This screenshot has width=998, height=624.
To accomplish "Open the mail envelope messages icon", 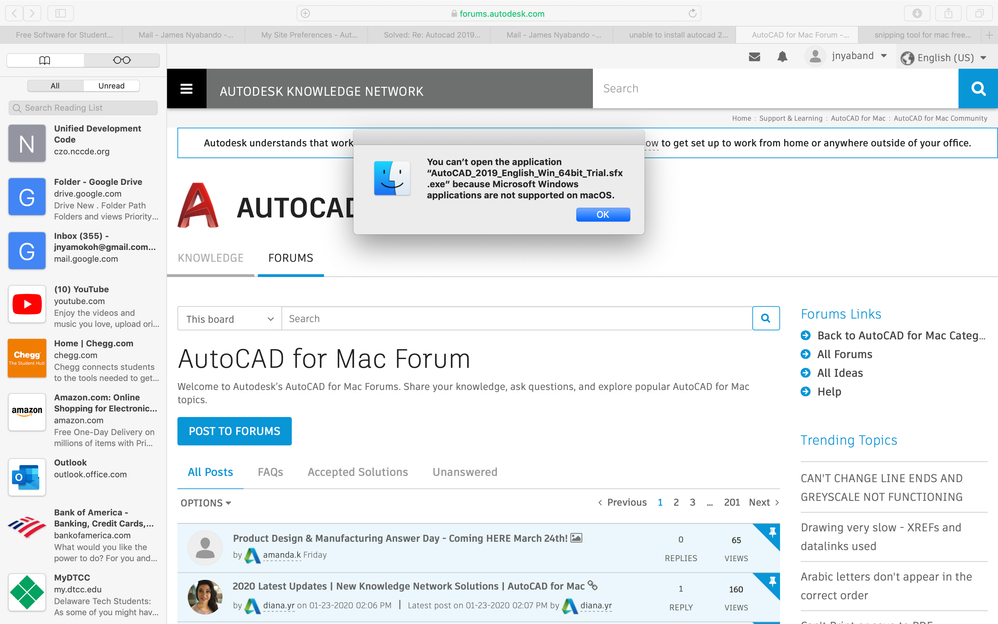I will 754,57.
